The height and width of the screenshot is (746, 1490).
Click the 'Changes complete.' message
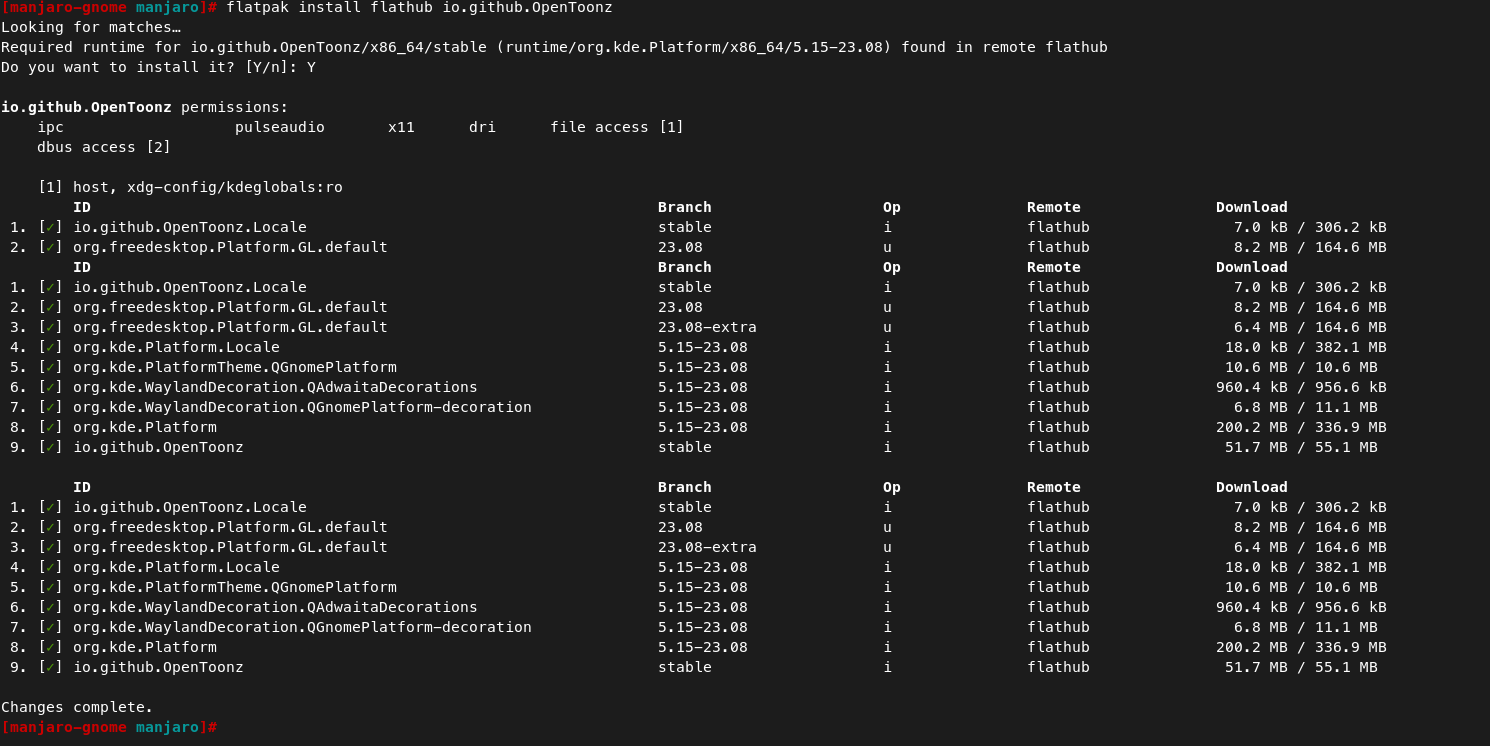[77, 707]
